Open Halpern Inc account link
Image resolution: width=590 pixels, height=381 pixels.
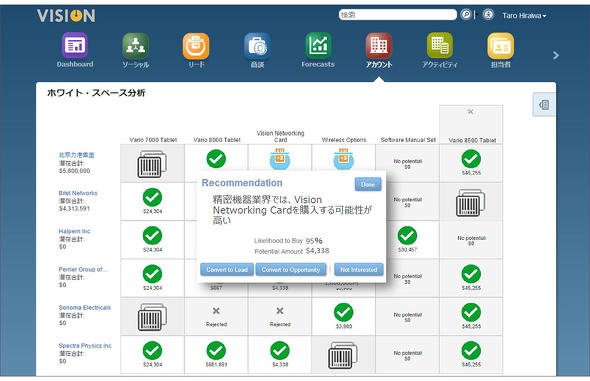point(75,231)
